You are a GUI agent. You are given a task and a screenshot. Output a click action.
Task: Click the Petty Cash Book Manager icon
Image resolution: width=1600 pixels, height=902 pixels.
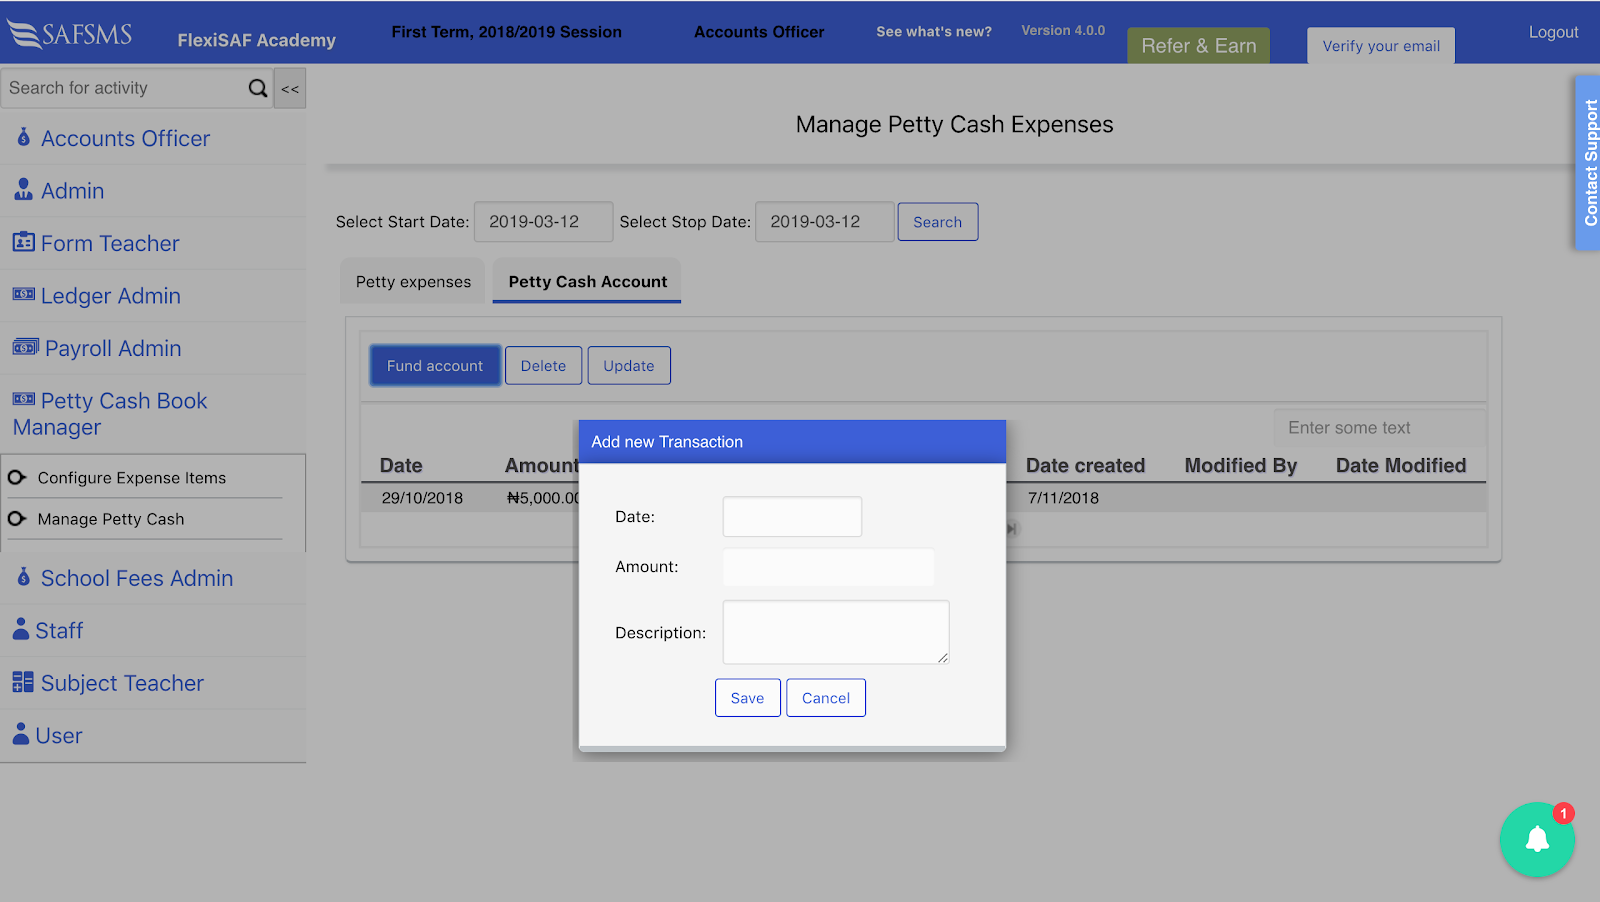tap(23, 399)
